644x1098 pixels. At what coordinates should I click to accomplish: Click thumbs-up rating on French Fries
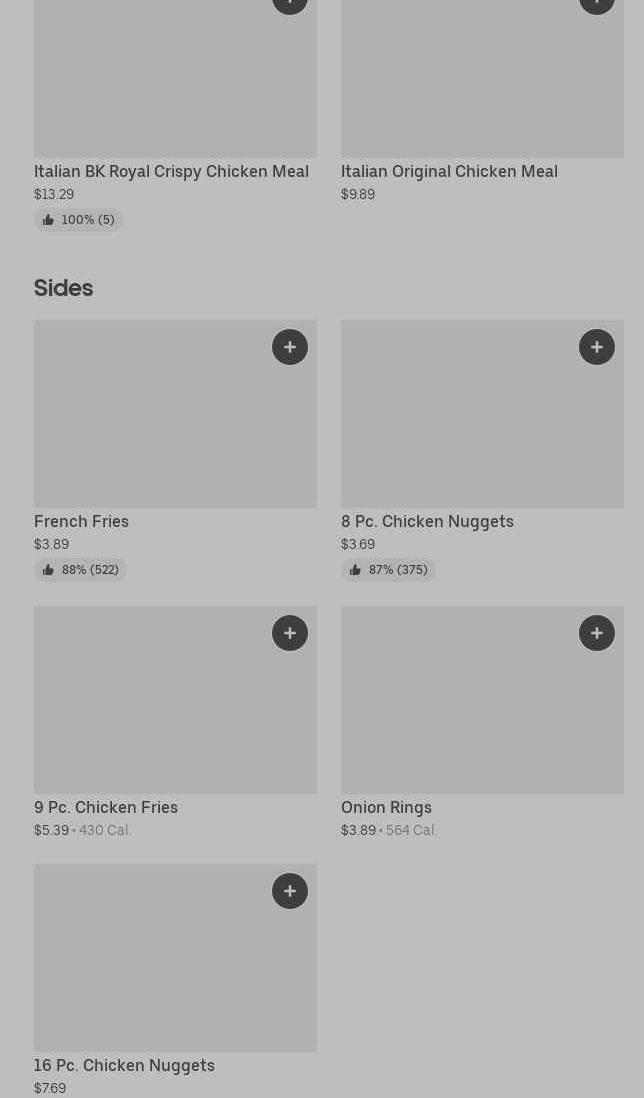(x=80, y=570)
